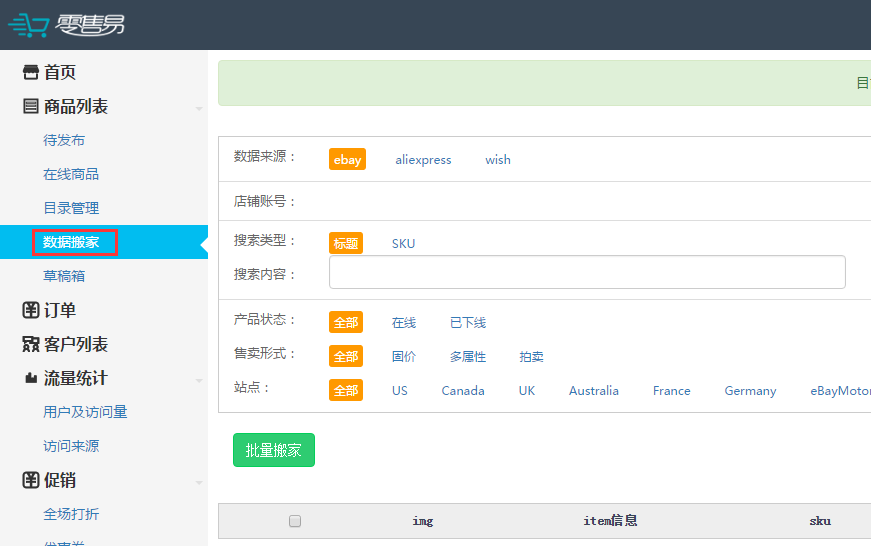Click the 首页 home store icon
This screenshot has width=871, height=546.
[x=31, y=72]
